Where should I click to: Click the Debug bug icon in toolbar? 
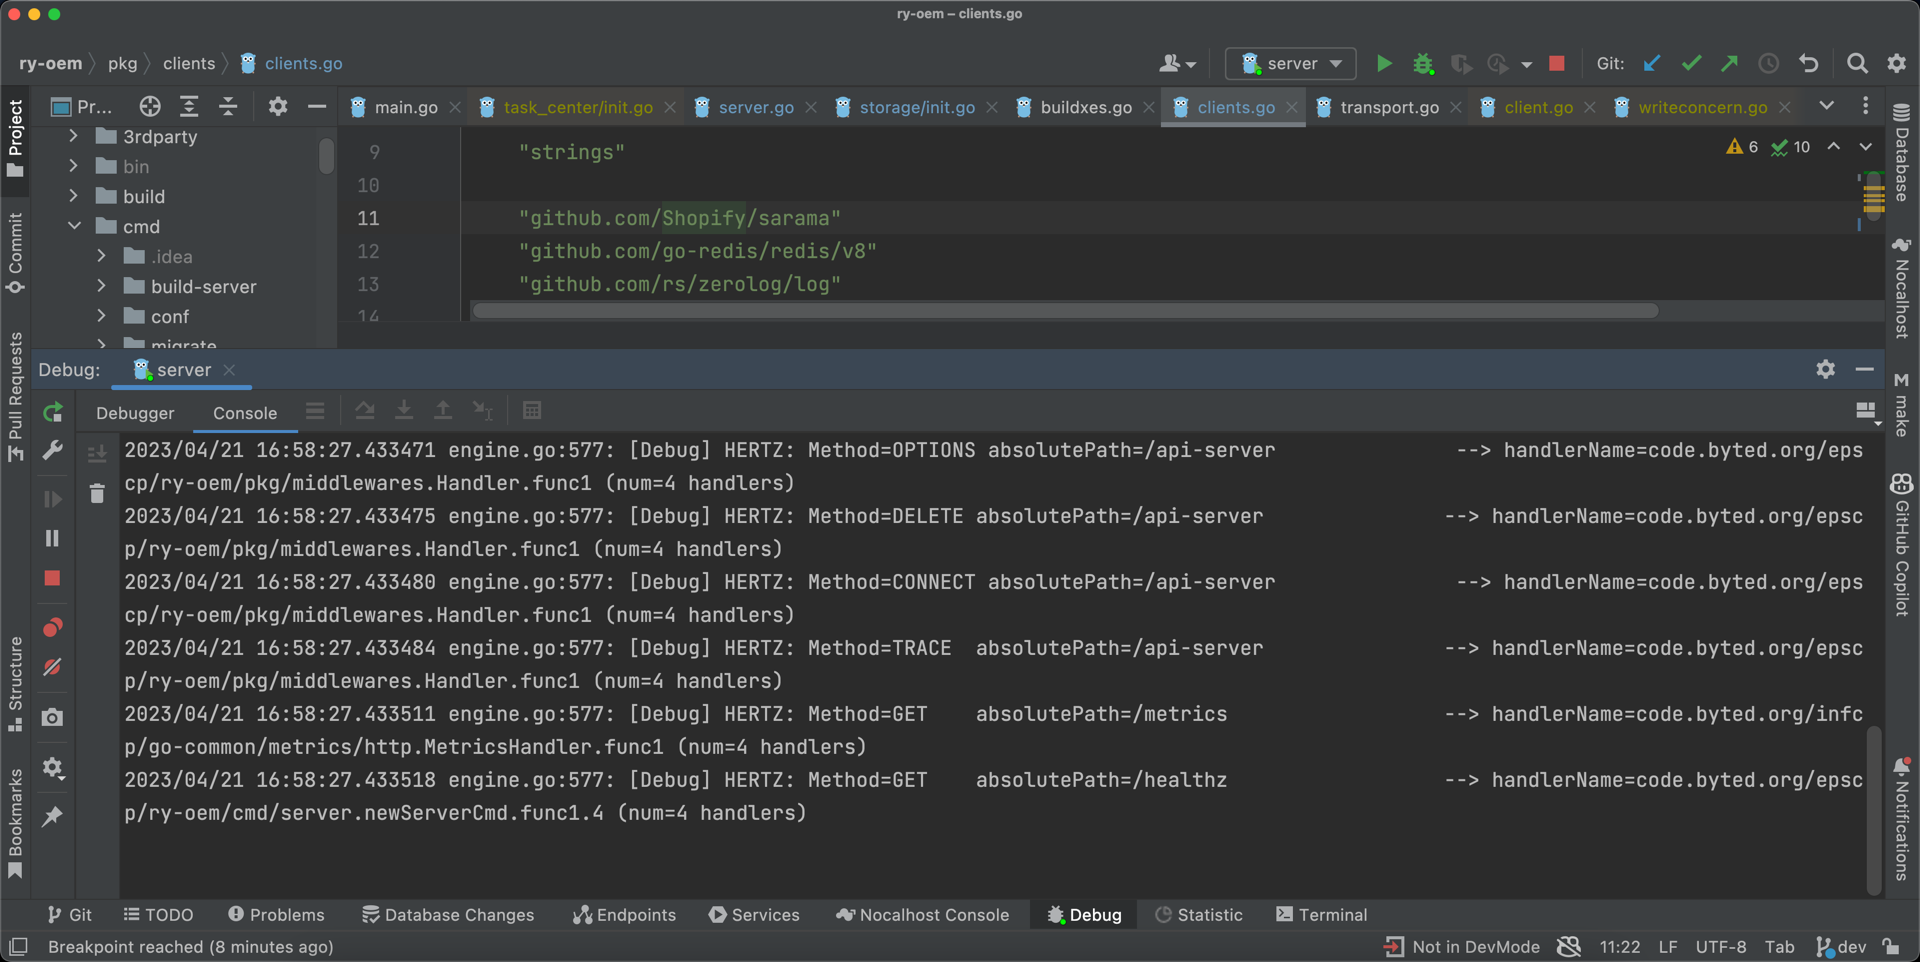pyautogui.click(x=1422, y=64)
